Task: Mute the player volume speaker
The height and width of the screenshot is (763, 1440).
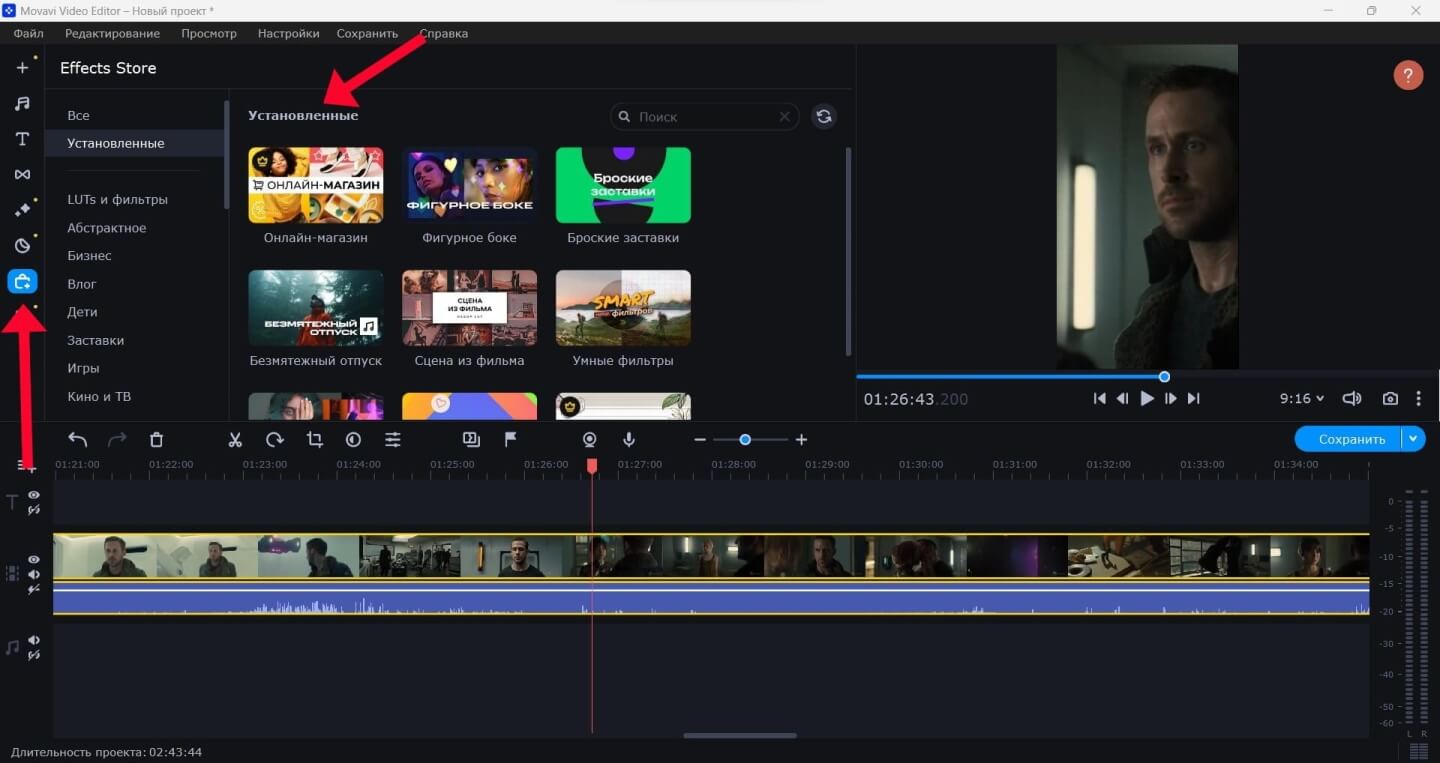Action: coord(1352,398)
